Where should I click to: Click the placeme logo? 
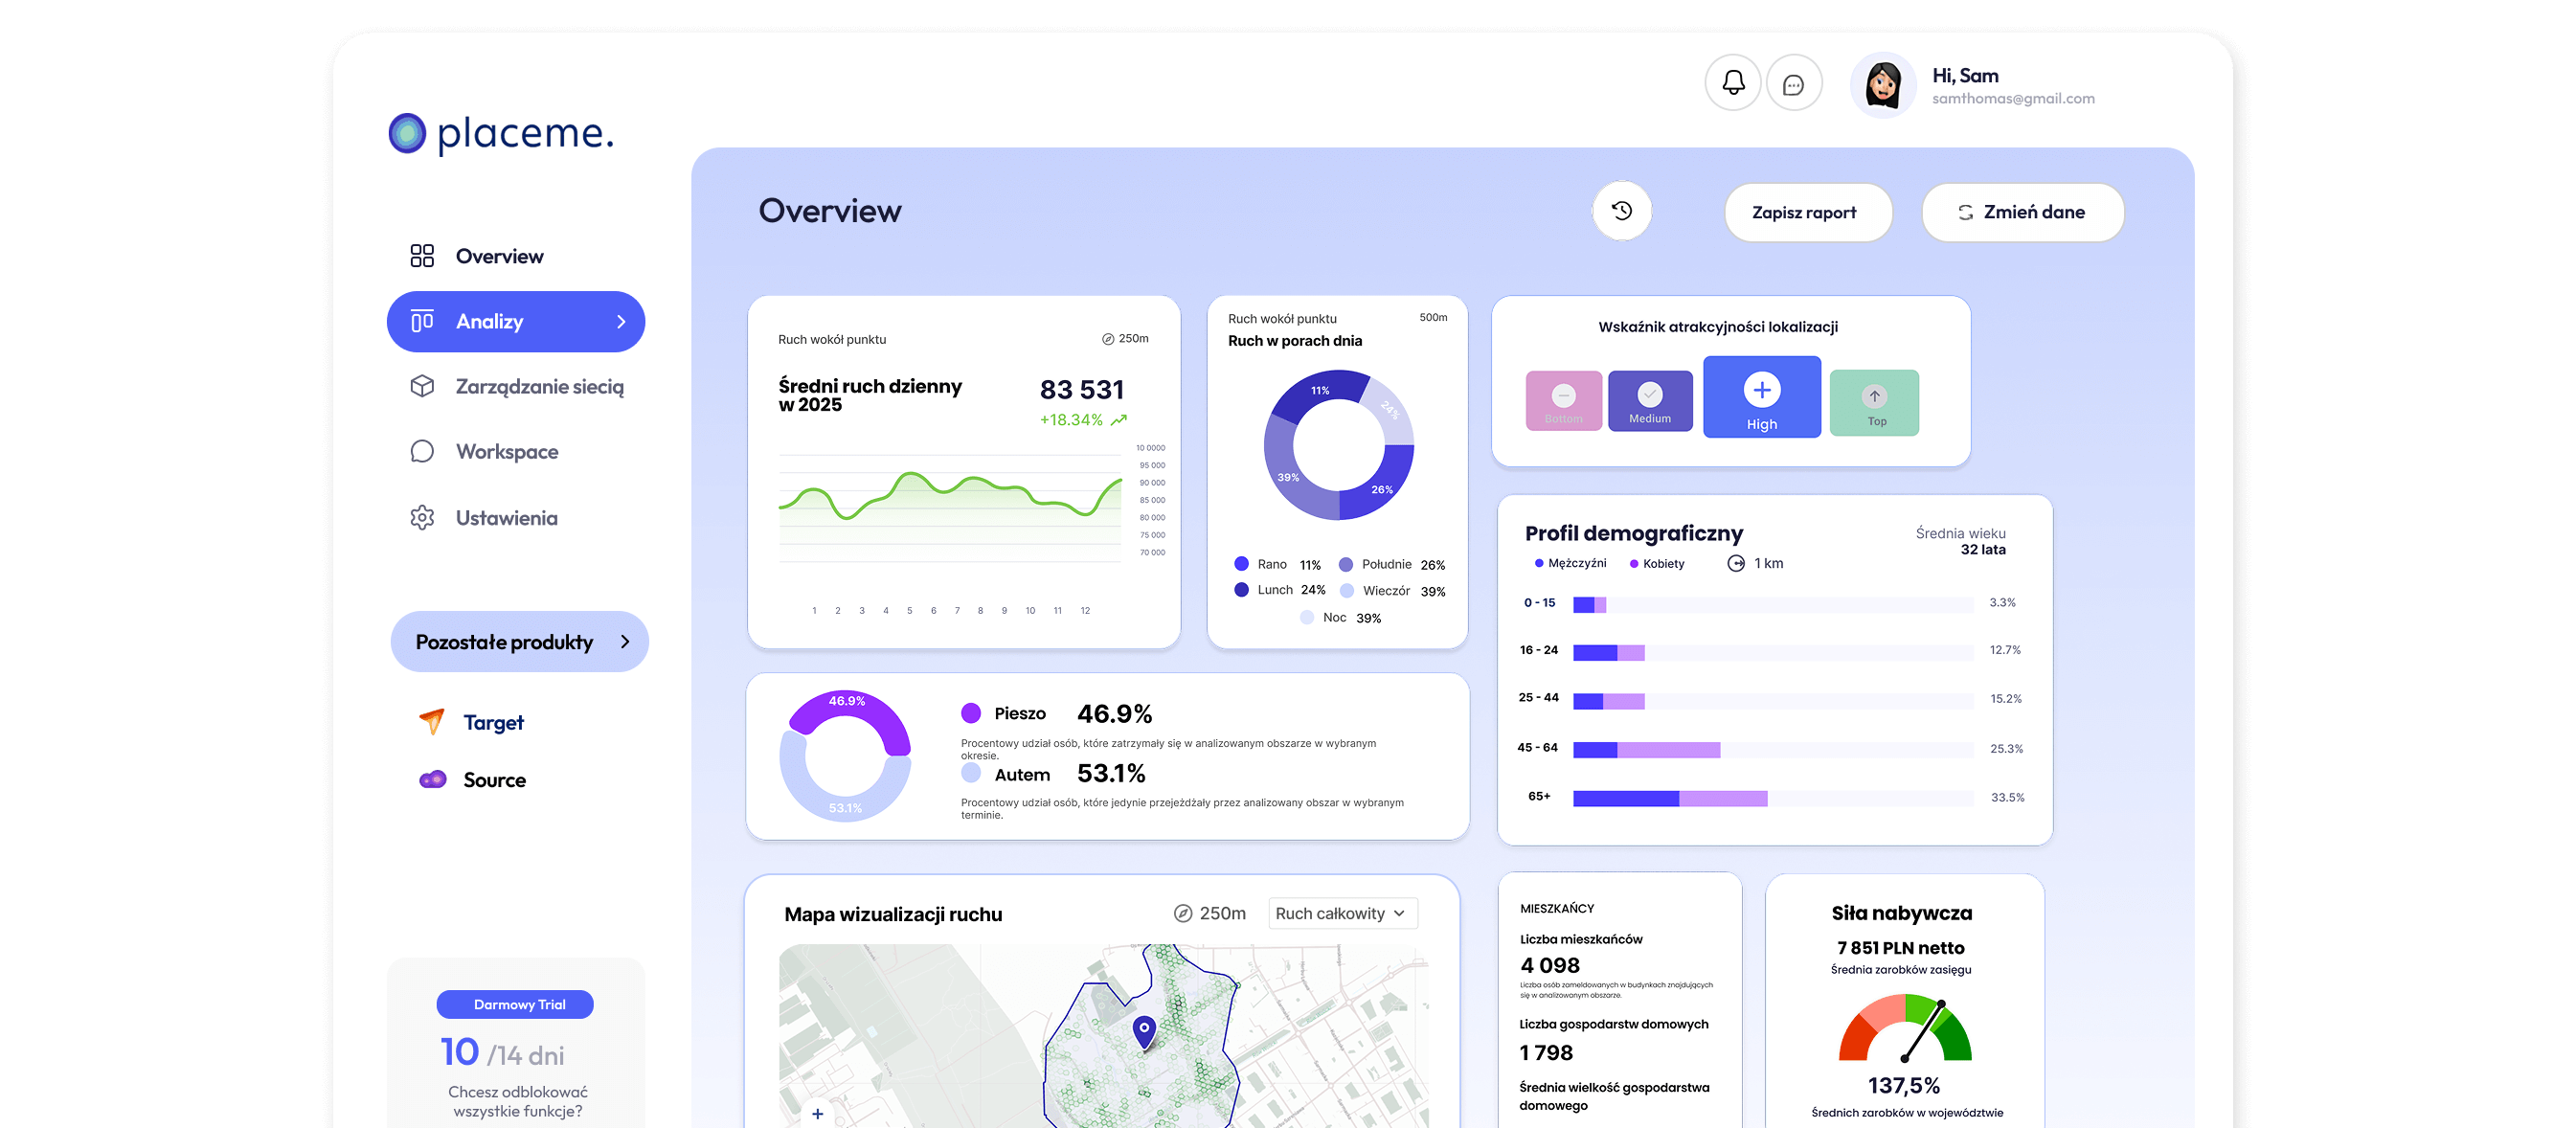point(498,131)
